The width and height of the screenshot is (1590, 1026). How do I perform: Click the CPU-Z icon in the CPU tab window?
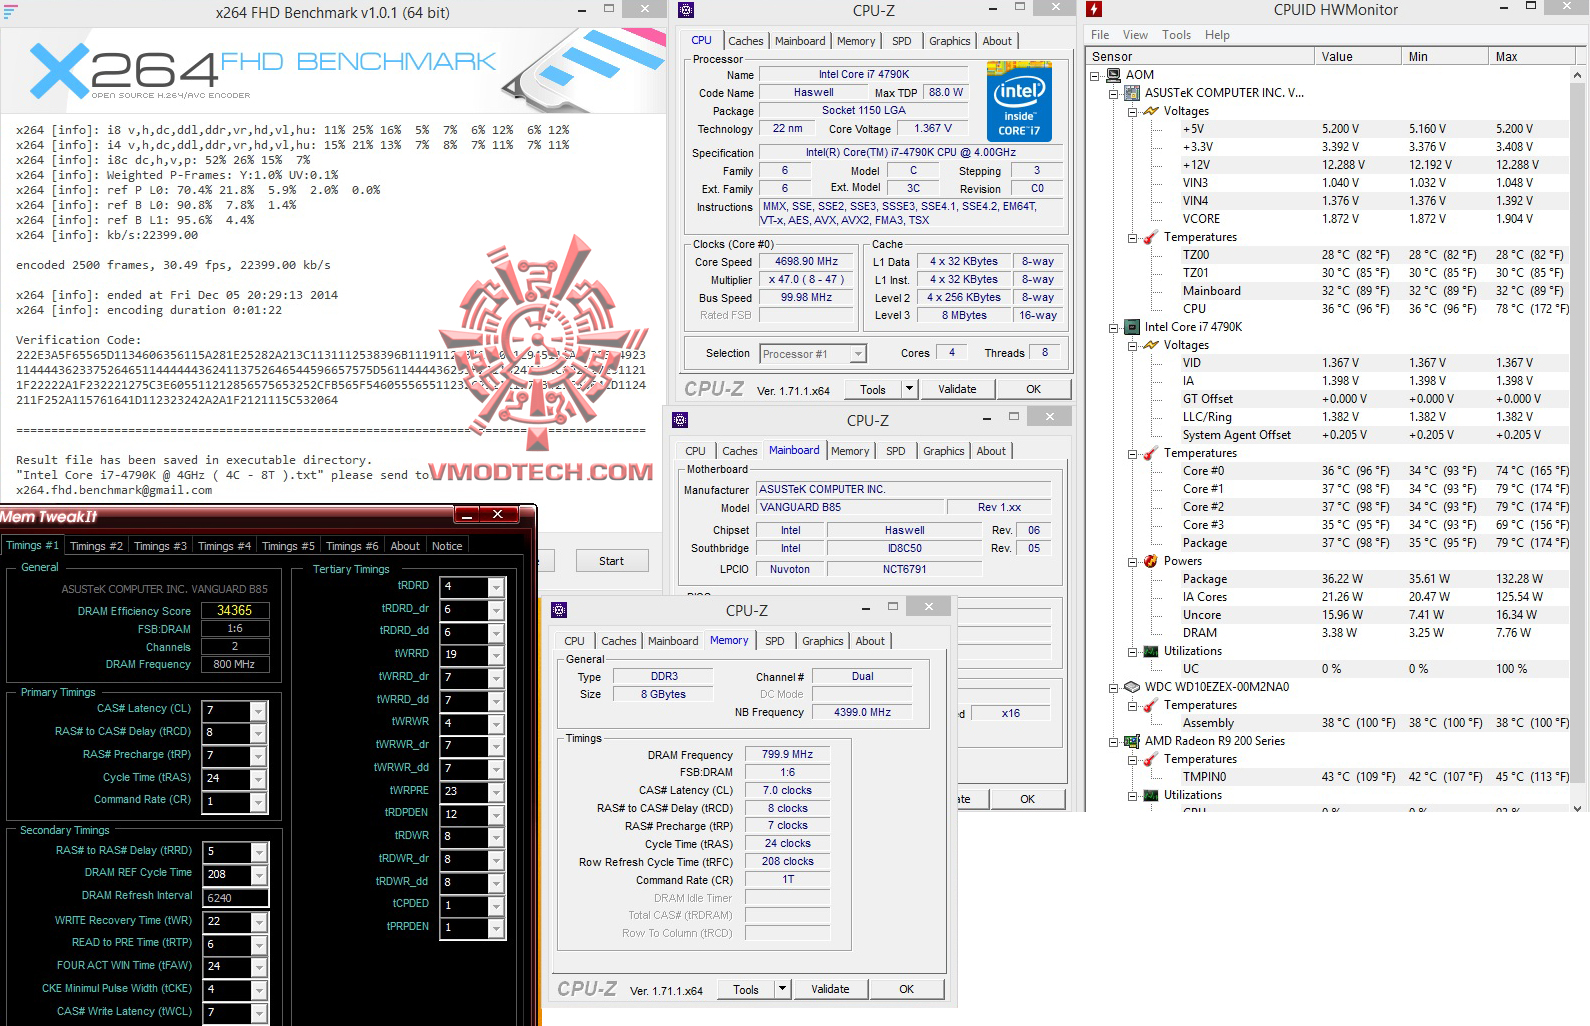pos(686,11)
